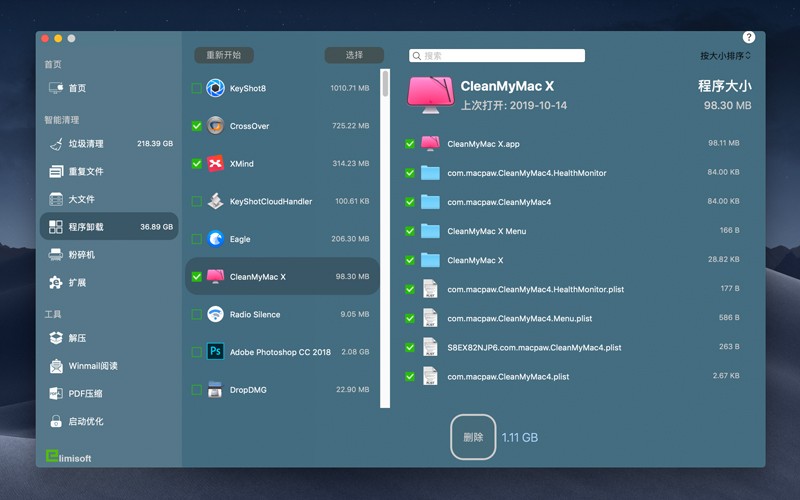Click the com.macpaw.CleanMyMac4 folder name

(499, 202)
